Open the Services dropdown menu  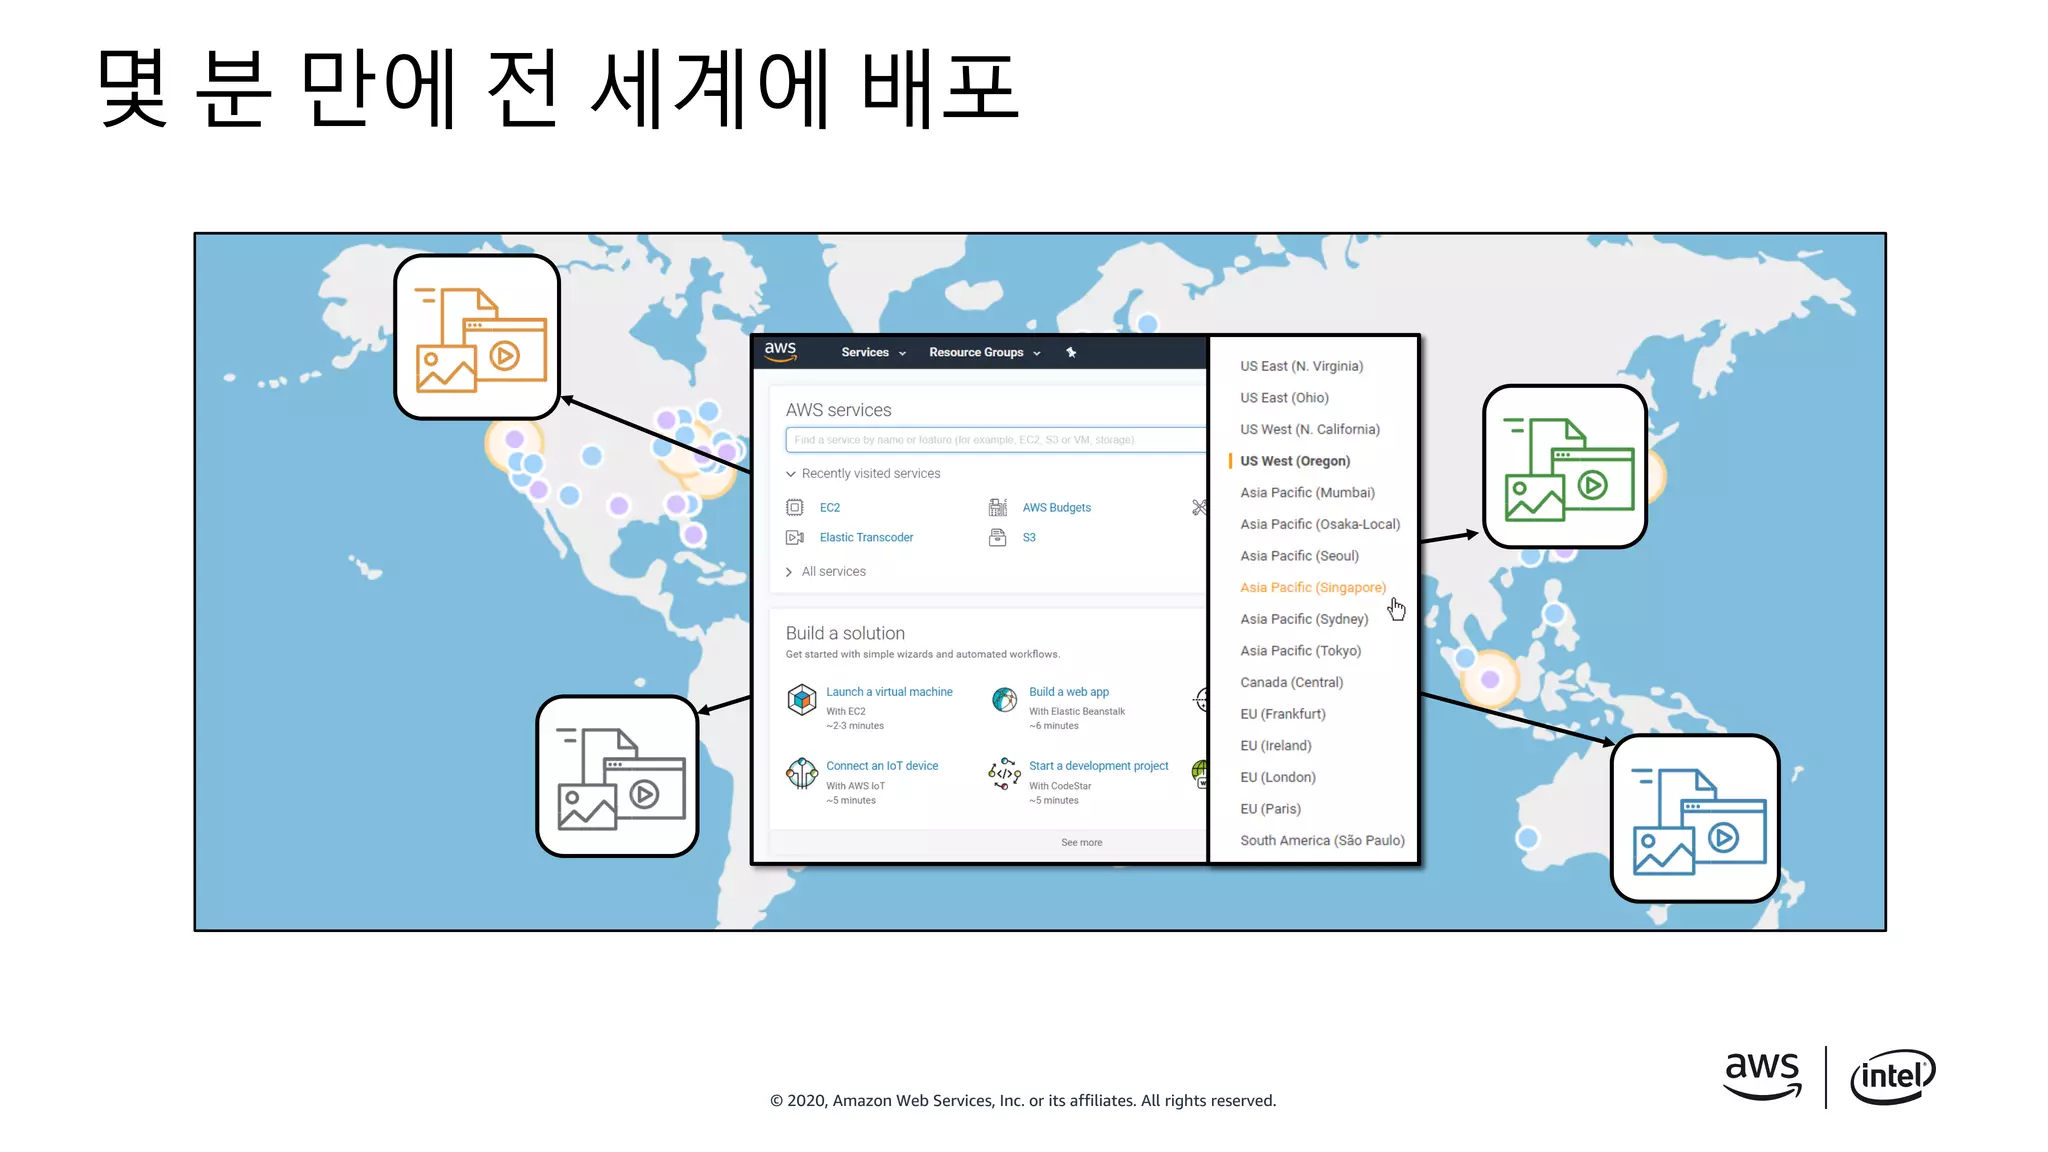(873, 352)
